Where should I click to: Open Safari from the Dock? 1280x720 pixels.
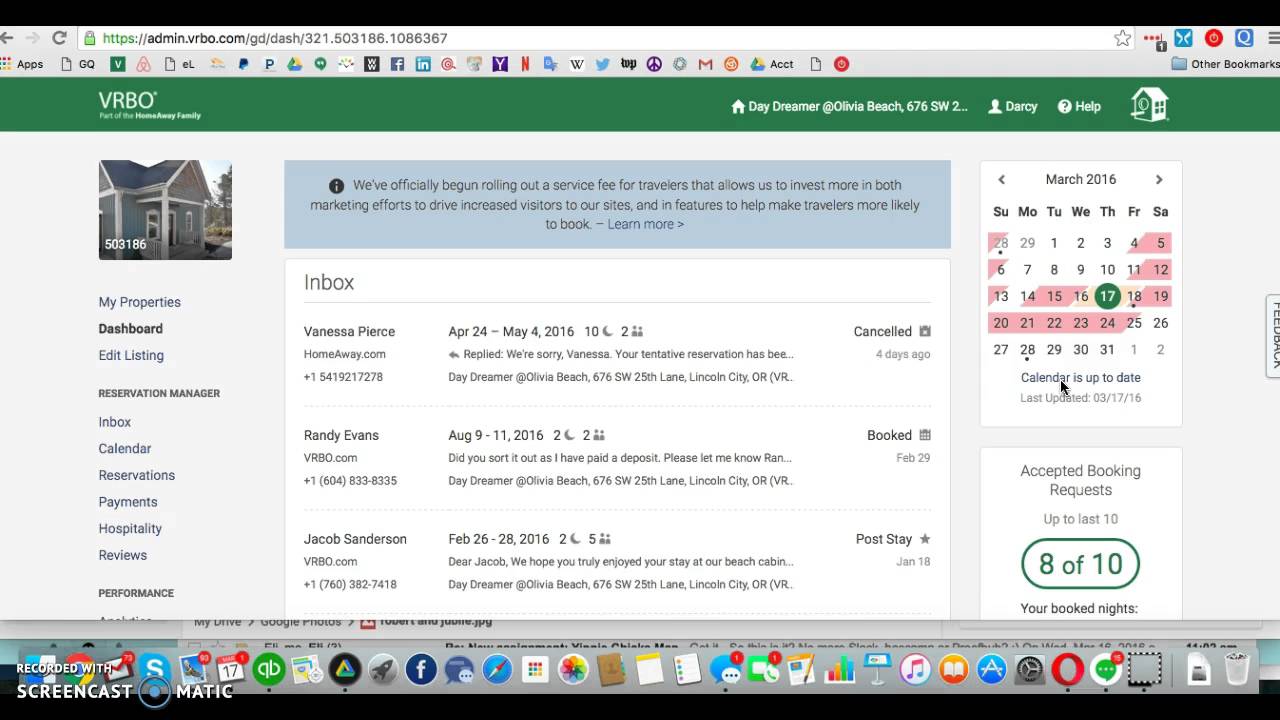(x=497, y=669)
